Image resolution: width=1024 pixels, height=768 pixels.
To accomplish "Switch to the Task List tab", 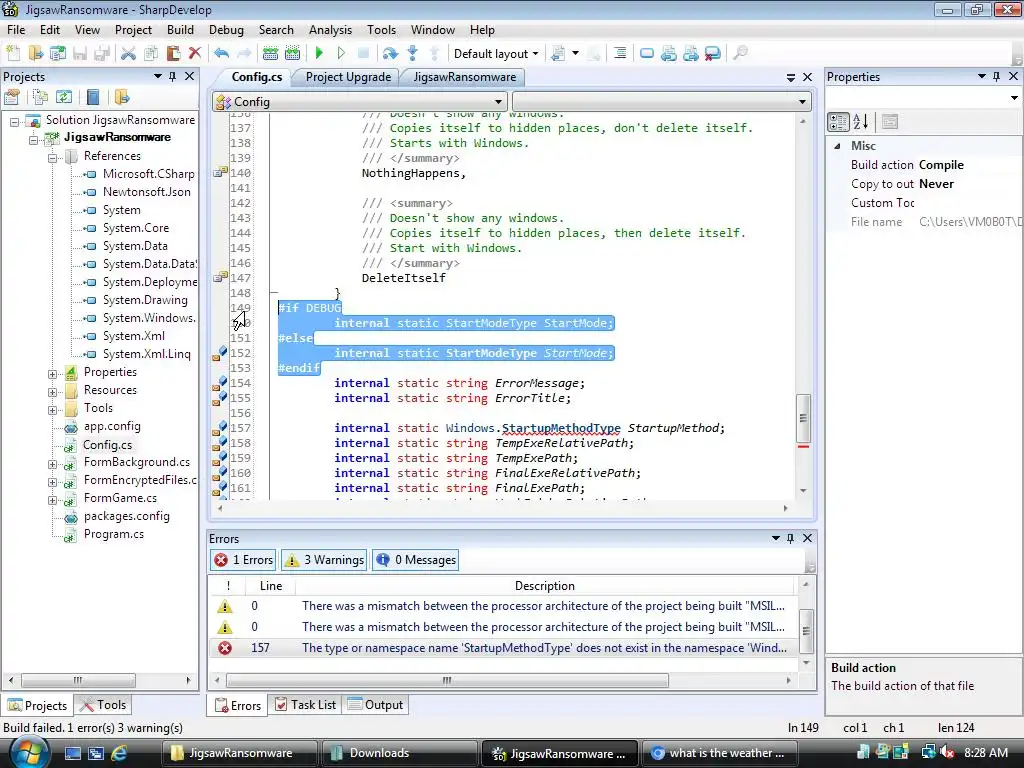I will 306,705.
